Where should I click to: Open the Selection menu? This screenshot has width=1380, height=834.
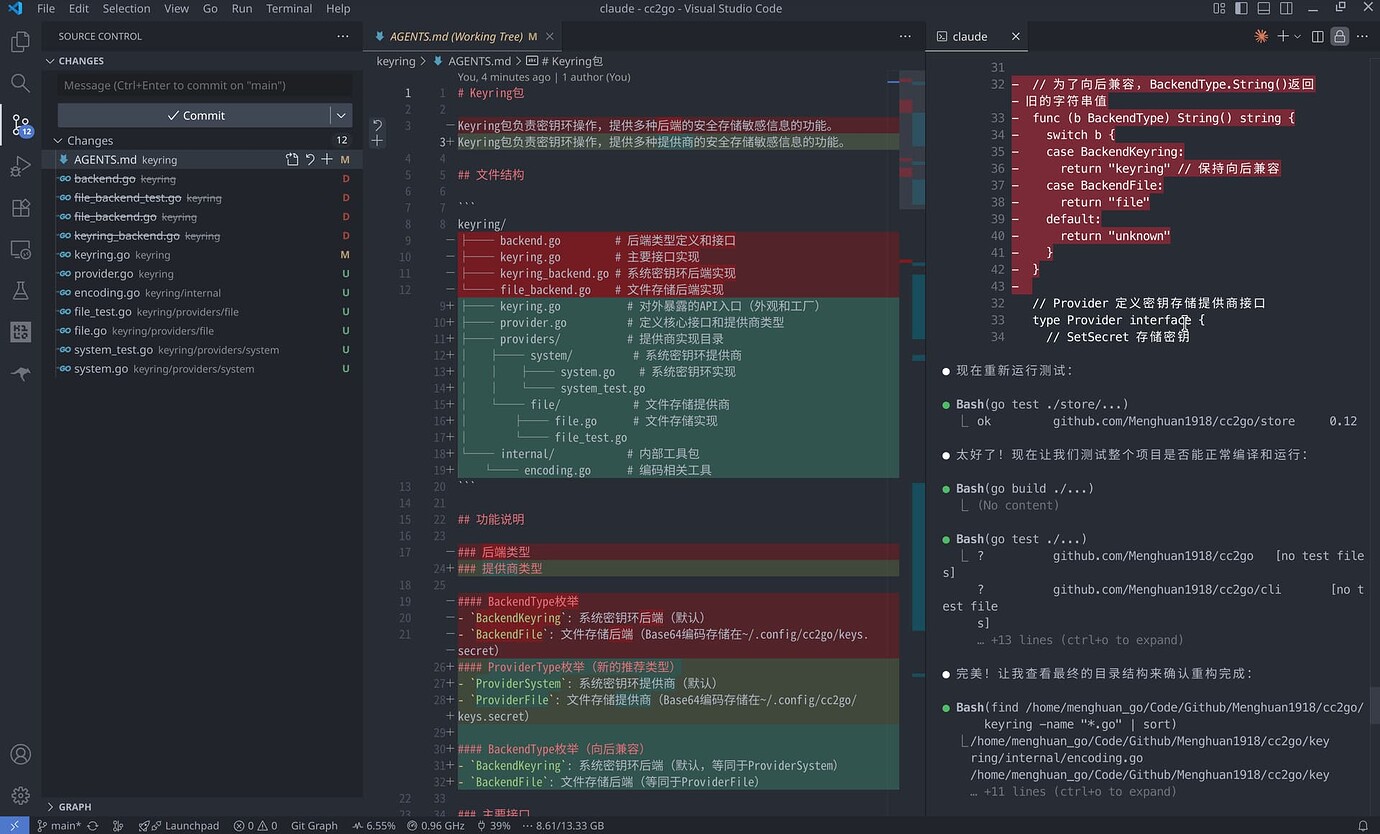[x=126, y=8]
